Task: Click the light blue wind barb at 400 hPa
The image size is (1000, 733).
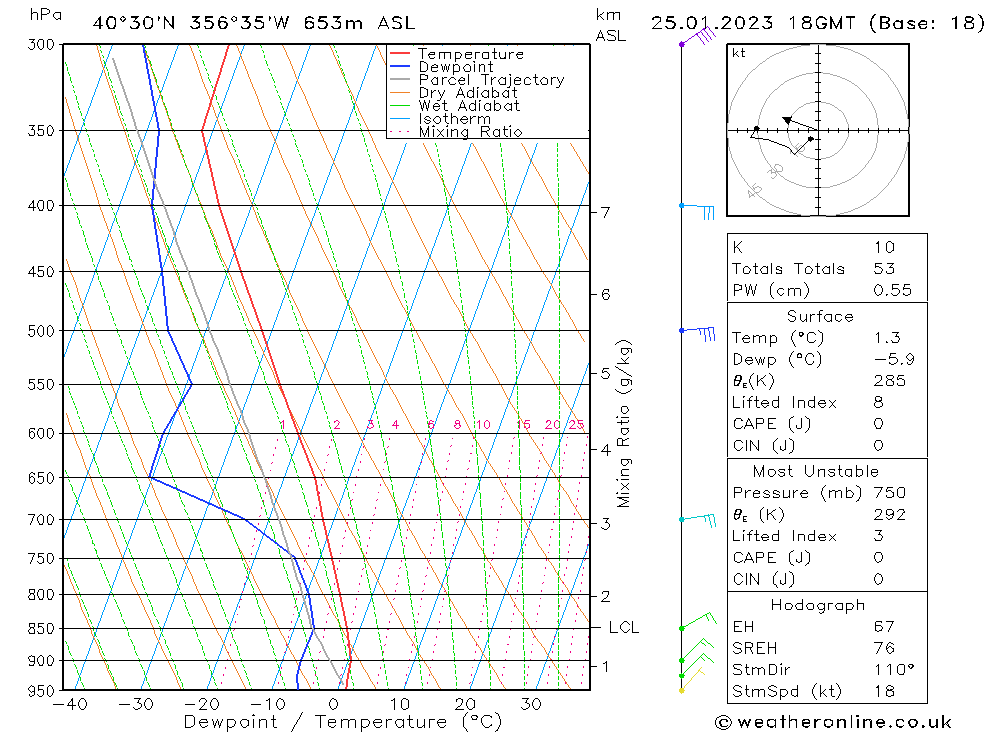Action: [x=696, y=211]
